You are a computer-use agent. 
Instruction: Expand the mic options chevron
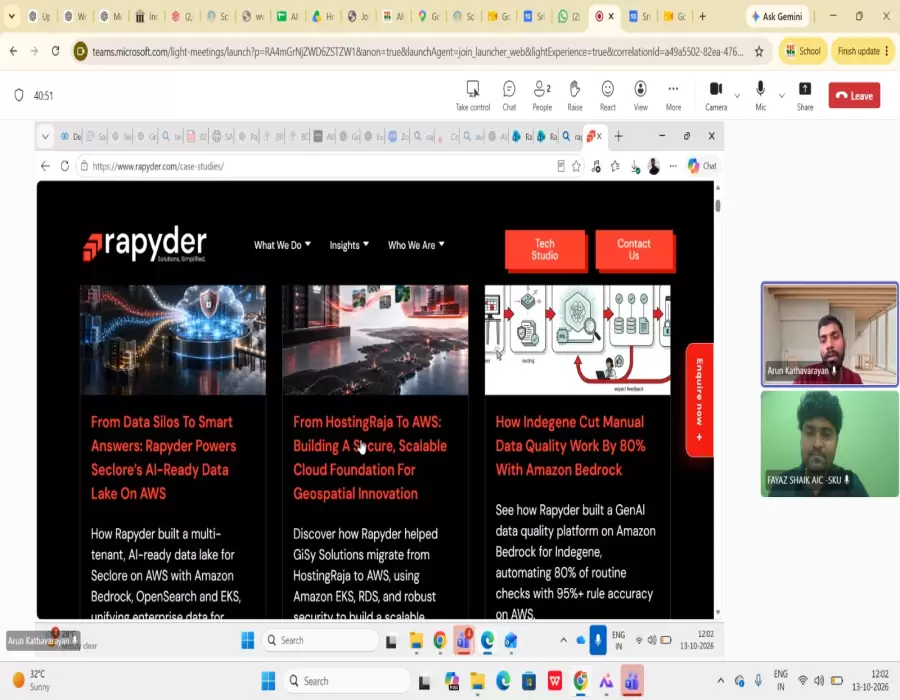tap(781, 96)
